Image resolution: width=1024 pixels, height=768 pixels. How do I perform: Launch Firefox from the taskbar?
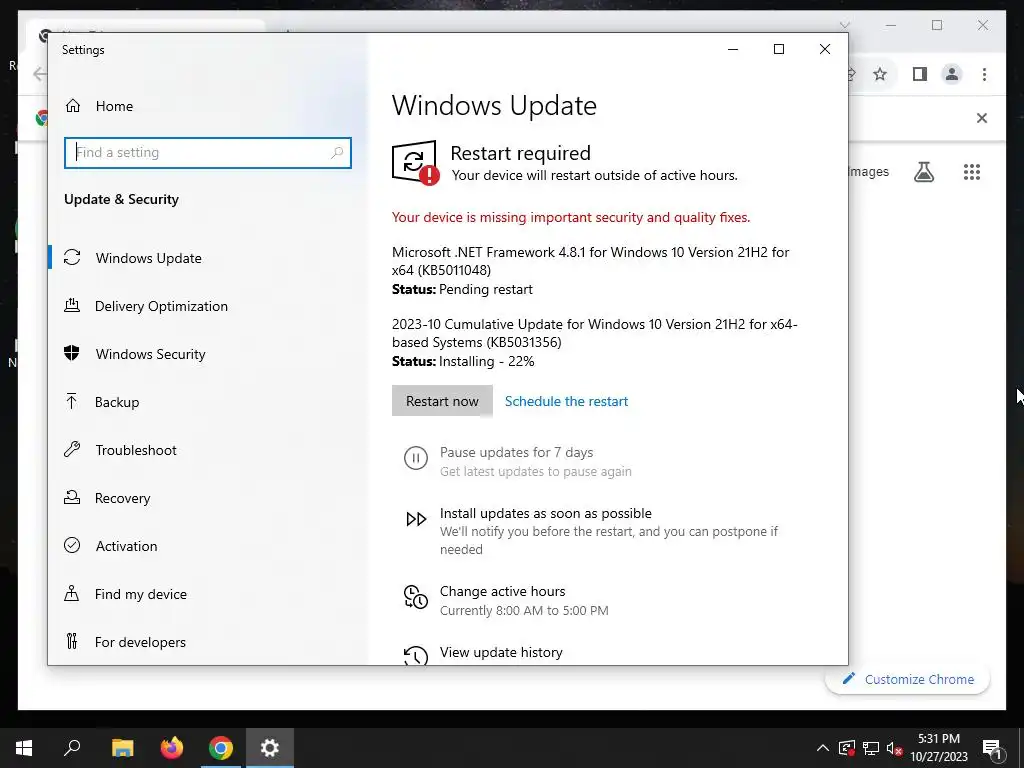coord(172,748)
